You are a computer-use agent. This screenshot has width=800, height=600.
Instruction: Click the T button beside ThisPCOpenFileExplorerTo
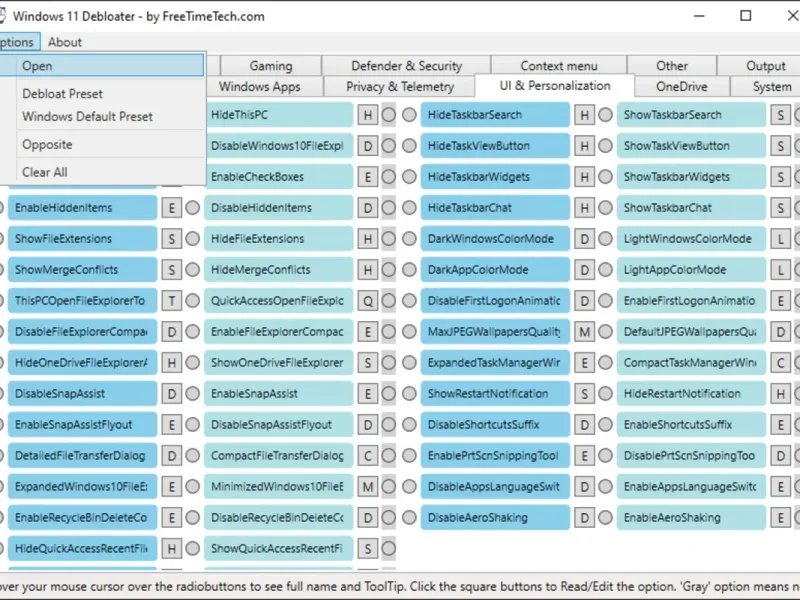click(x=171, y=301)
